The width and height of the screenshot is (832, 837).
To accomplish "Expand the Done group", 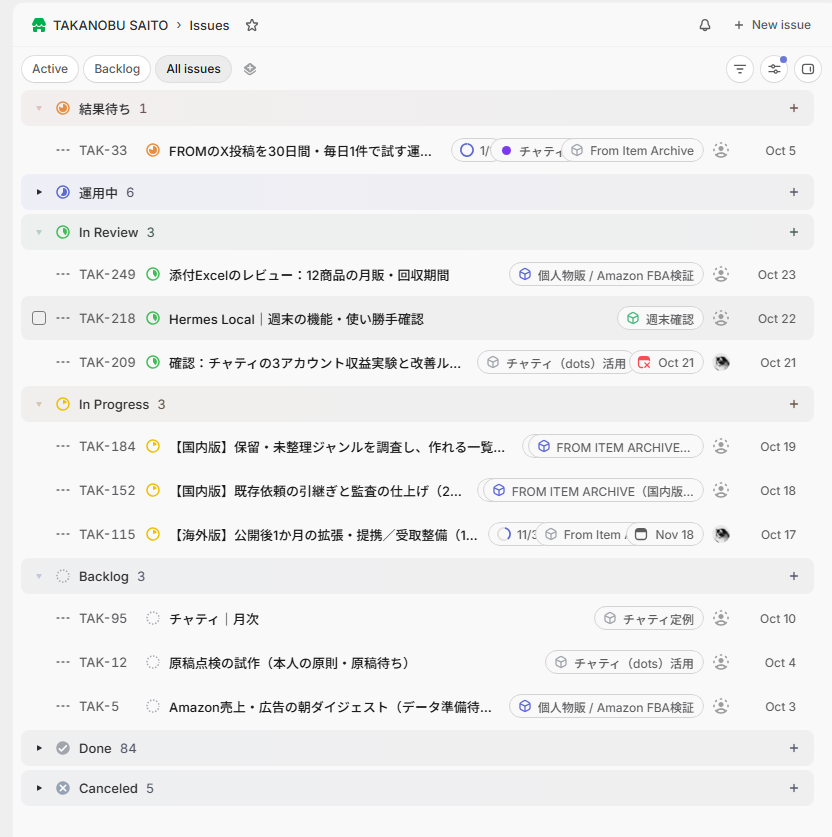I will pos(39,748).
